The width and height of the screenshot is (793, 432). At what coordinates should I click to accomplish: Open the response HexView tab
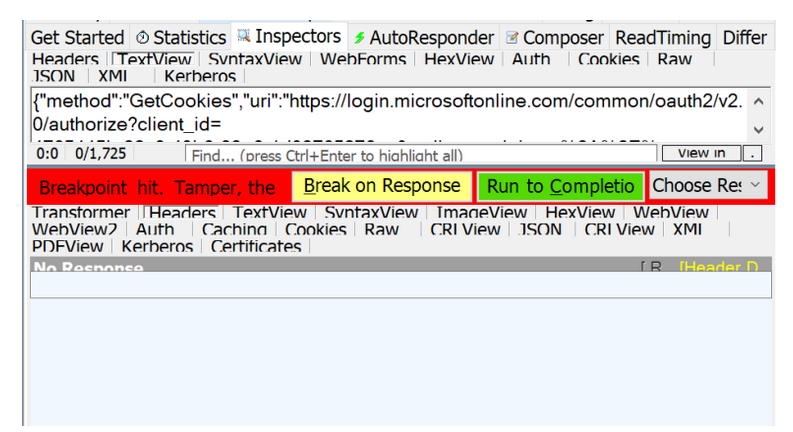pos(580,212)
